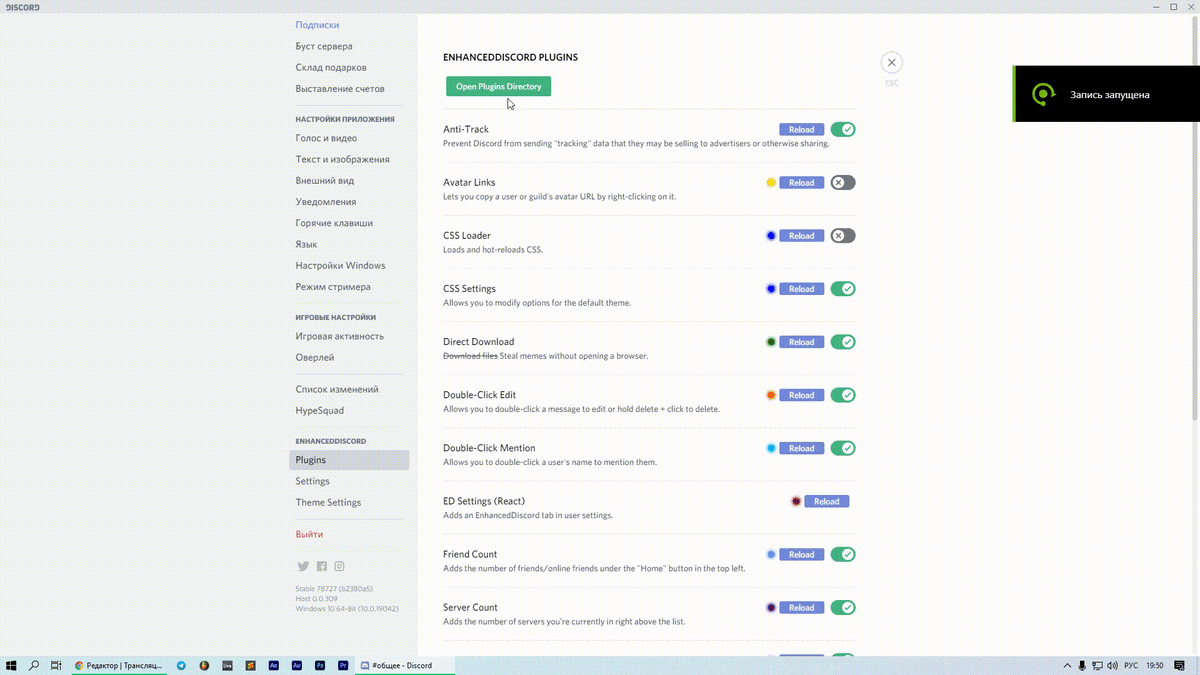Show hidden system tray icons

(x=1065, y=665)
